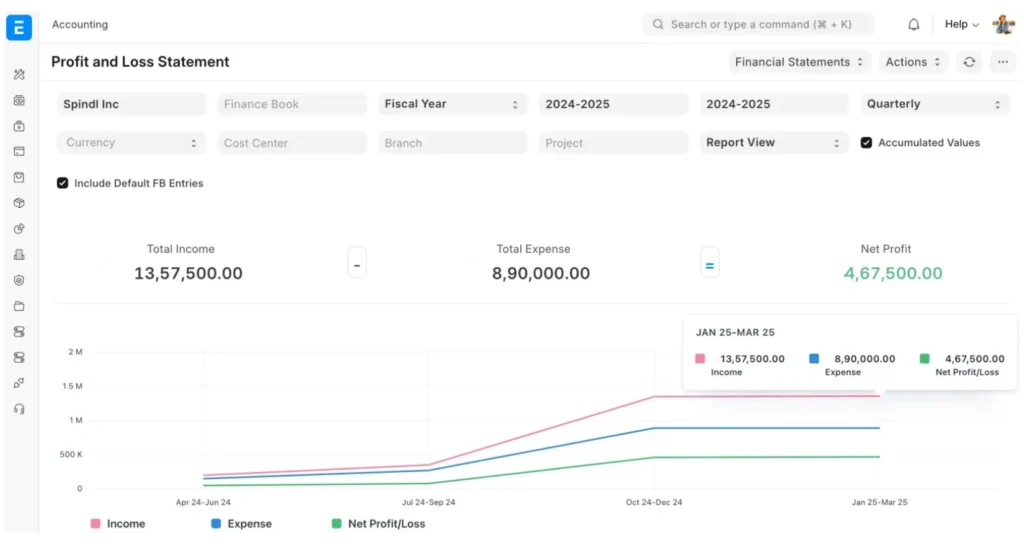Refresh the report with the reload icon
The image size is (1024, 544).
968,62
